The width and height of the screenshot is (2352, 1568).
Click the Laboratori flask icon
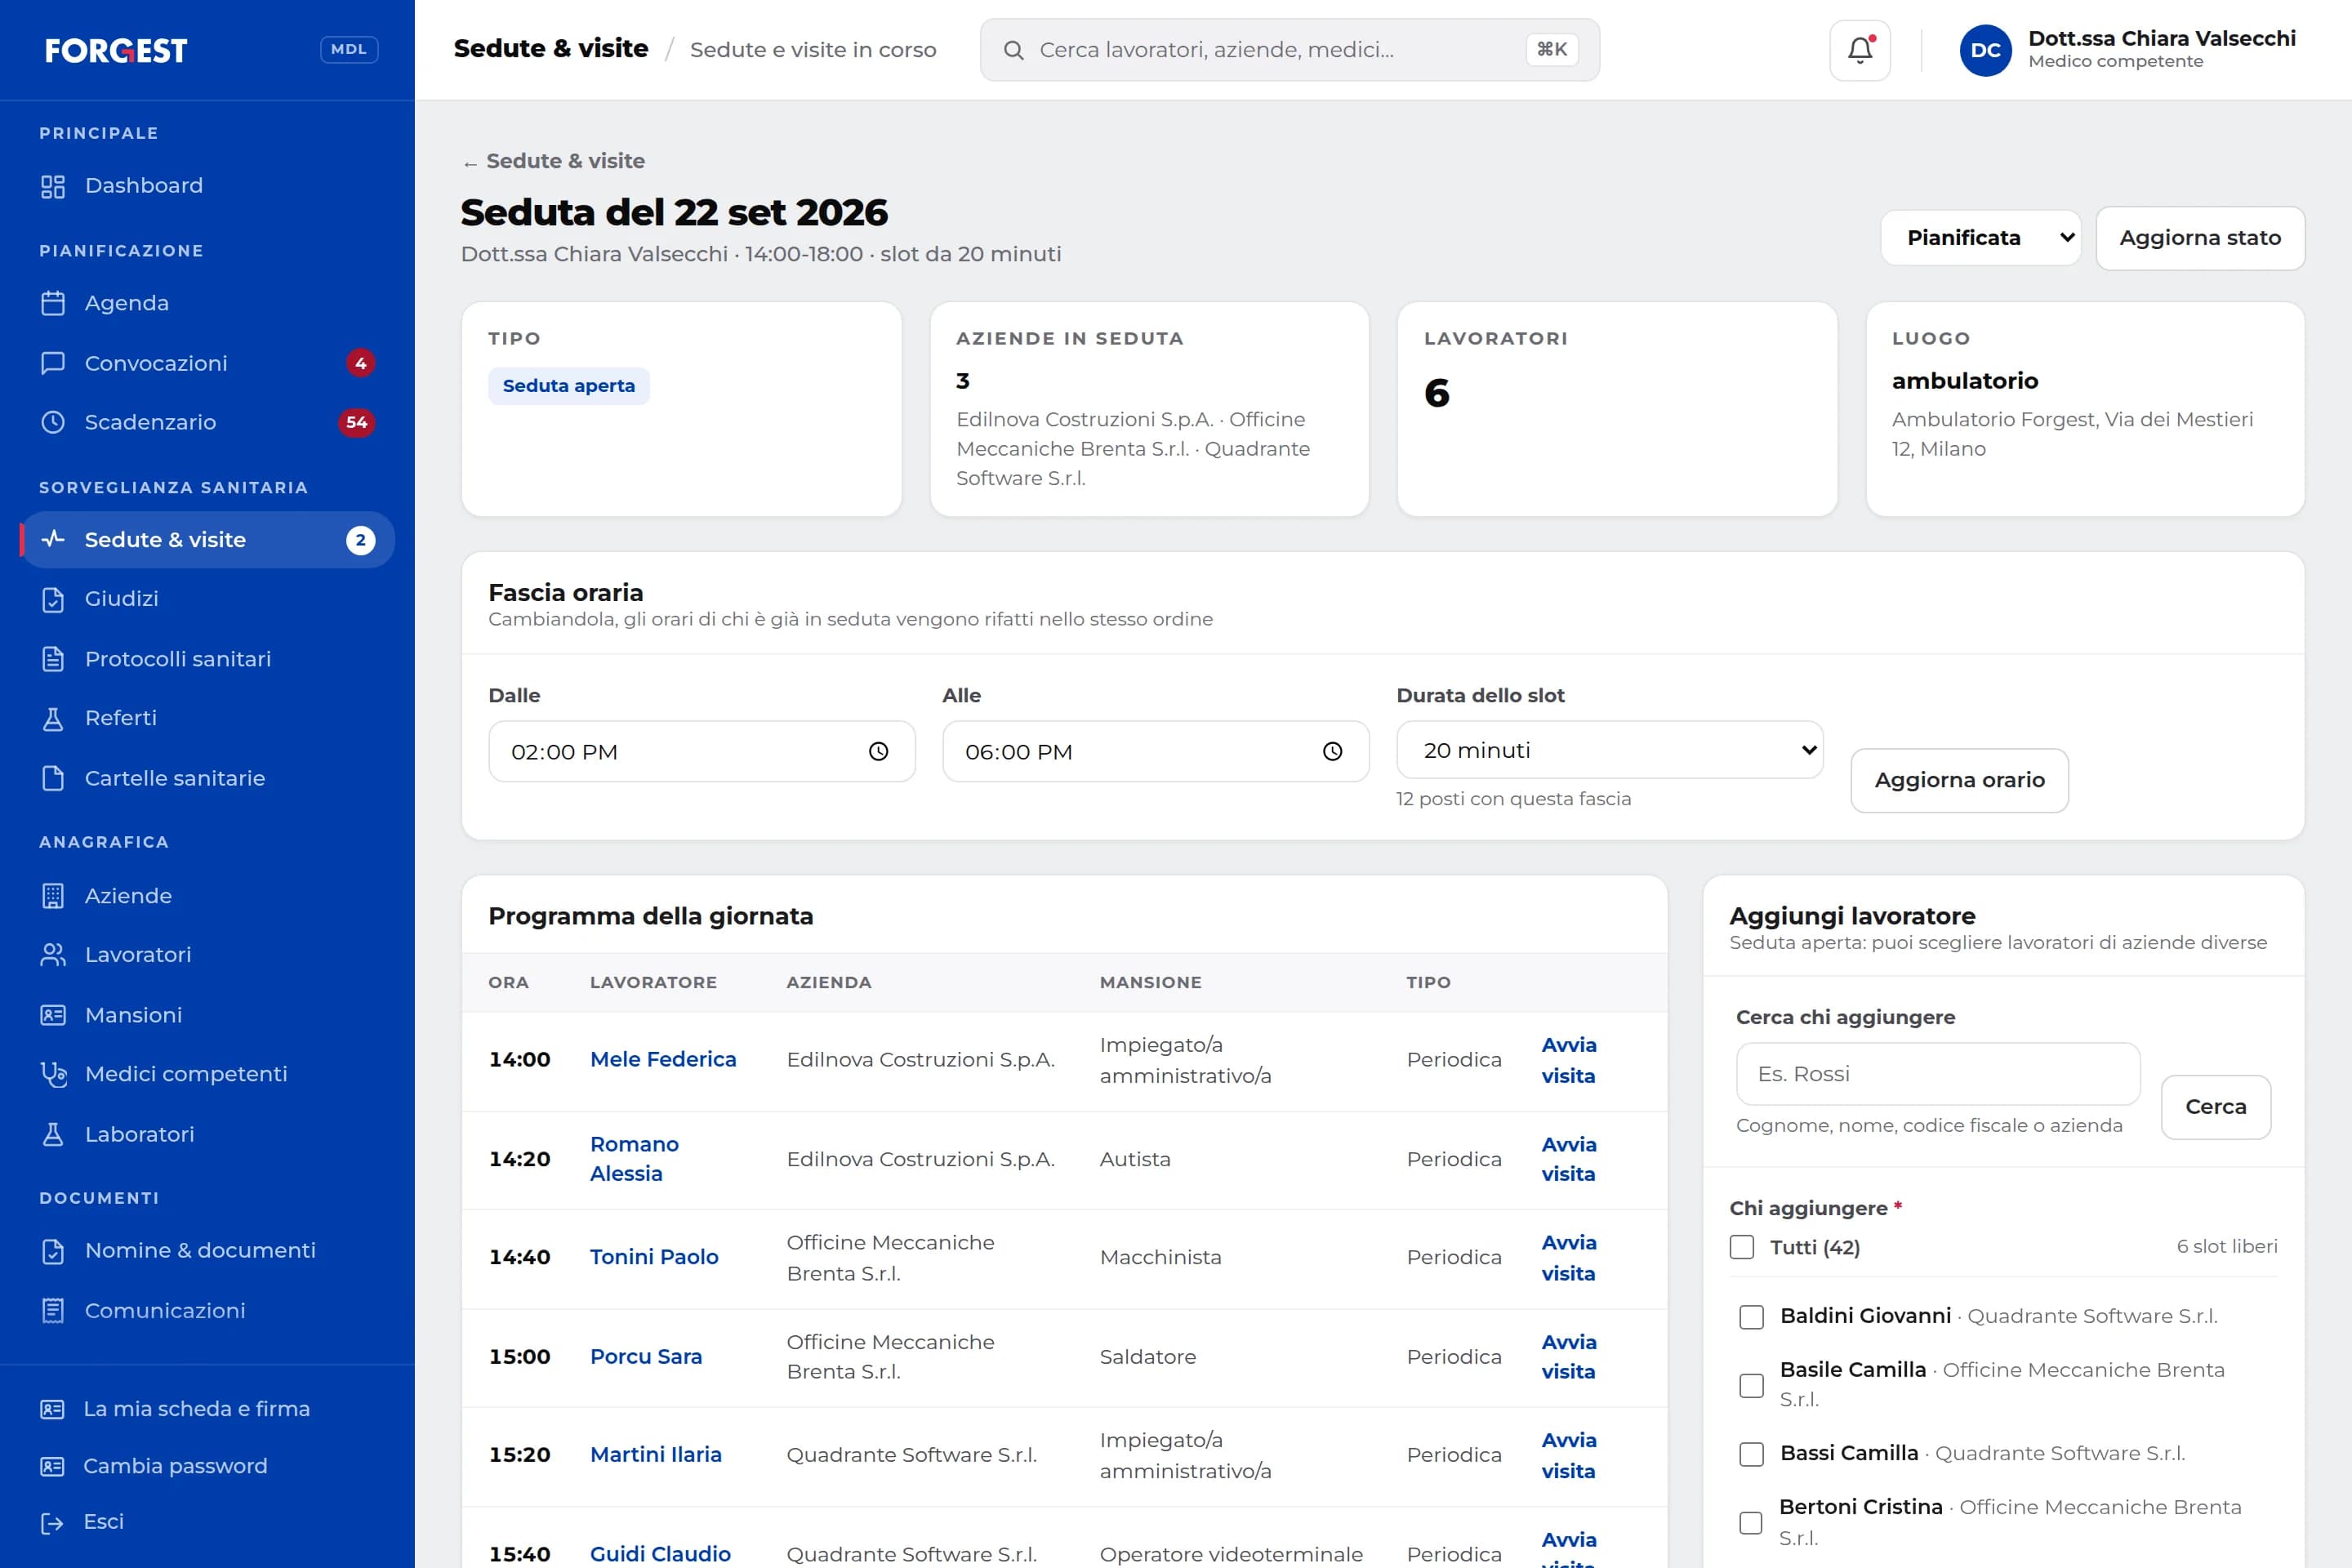(53, 1134)
